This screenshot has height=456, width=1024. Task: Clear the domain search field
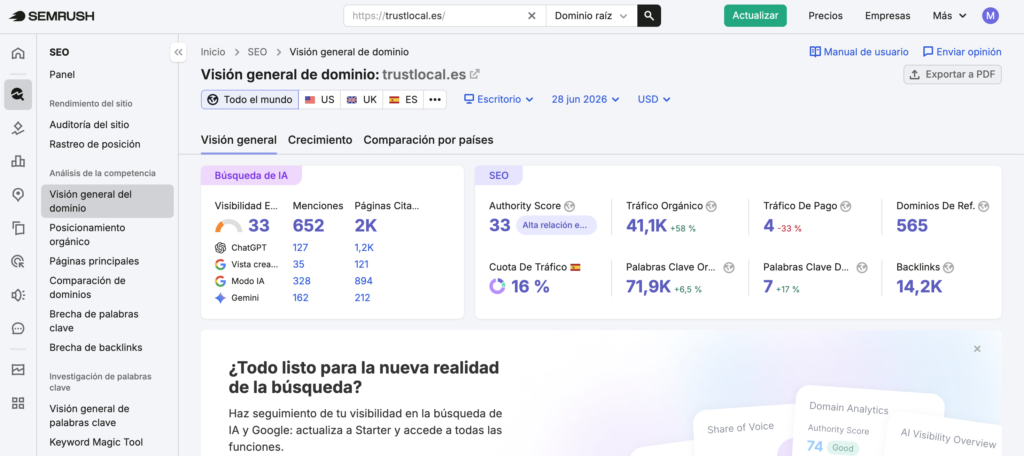point(532,16)
